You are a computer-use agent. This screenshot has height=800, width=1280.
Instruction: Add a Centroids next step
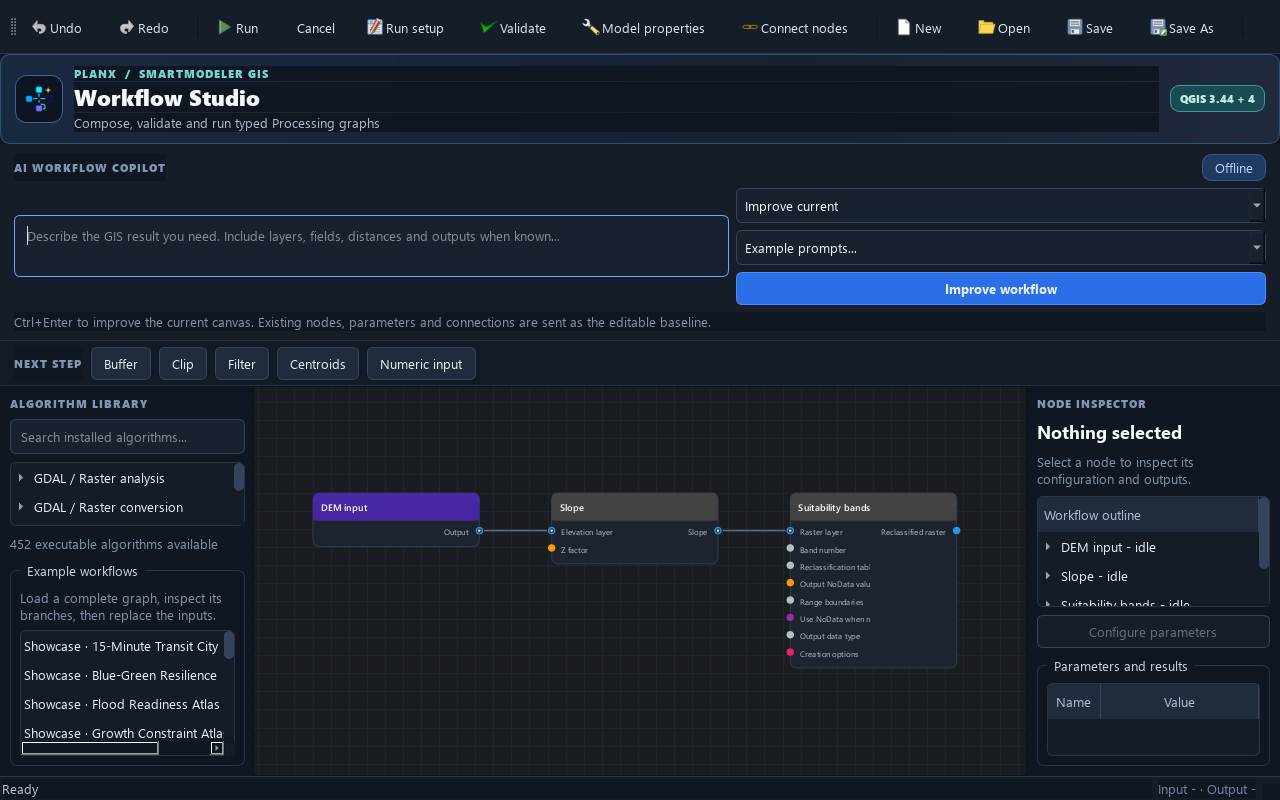pyautogui.click(x=318, y=364)
